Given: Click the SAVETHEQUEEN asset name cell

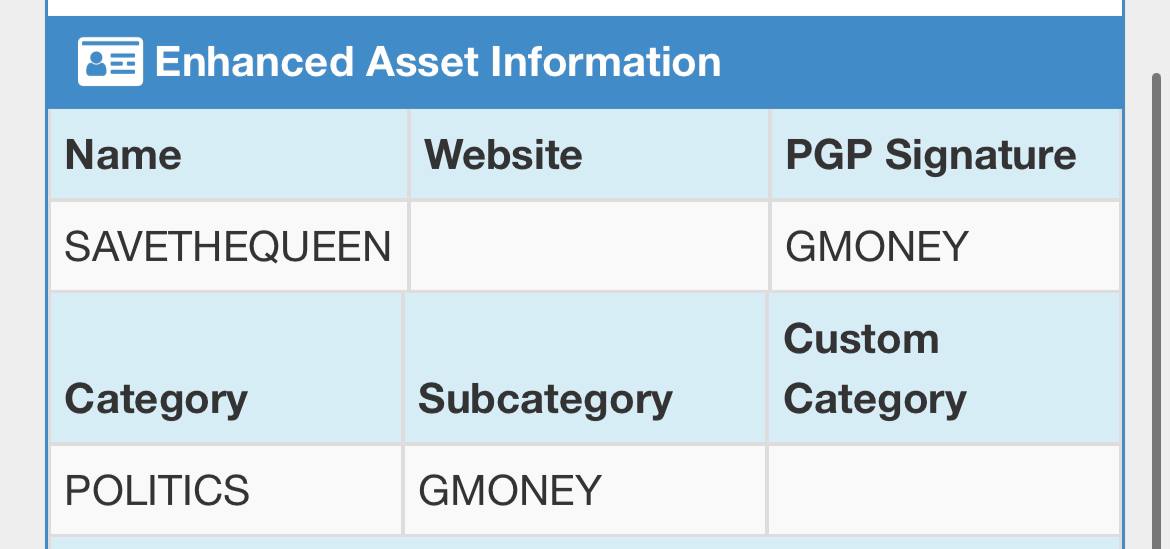Looking at the screenshot, I should coord(228,246).
